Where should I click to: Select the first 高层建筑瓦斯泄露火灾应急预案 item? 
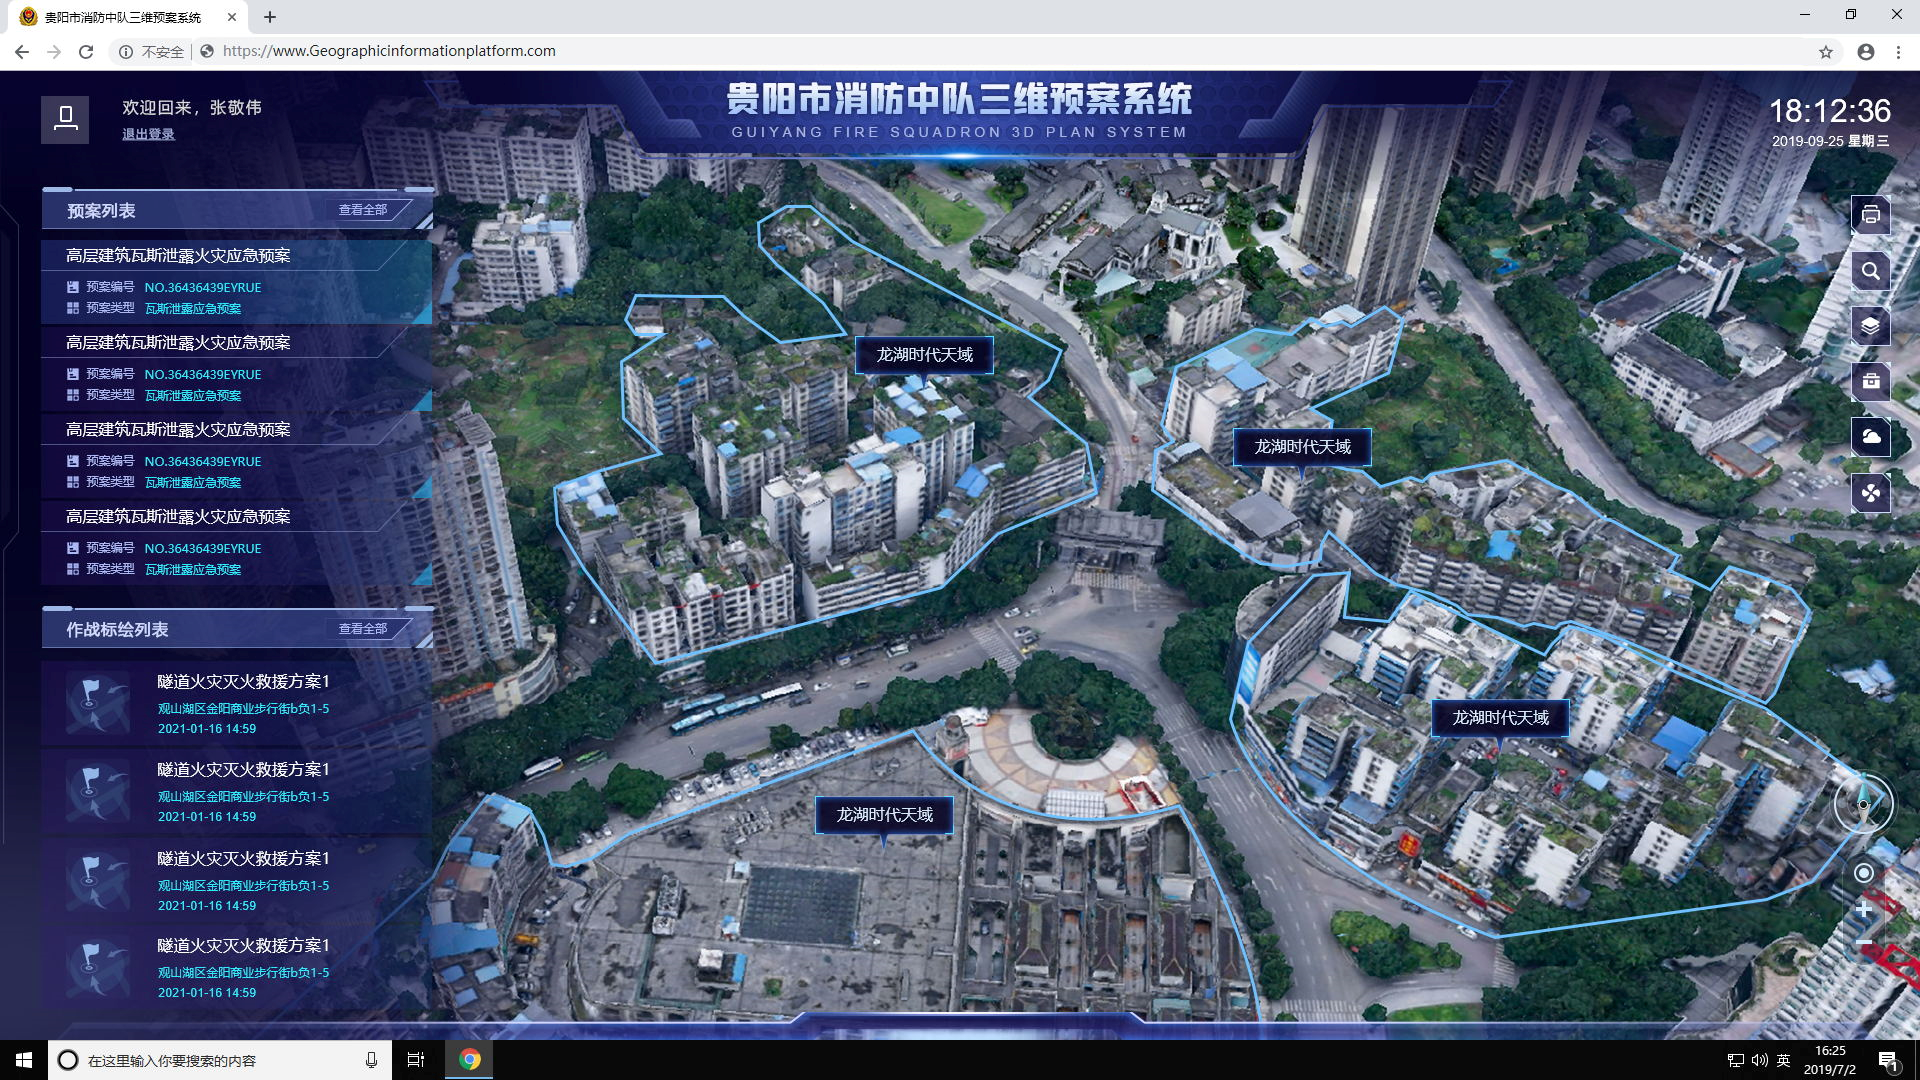click(x=178, y=256)
